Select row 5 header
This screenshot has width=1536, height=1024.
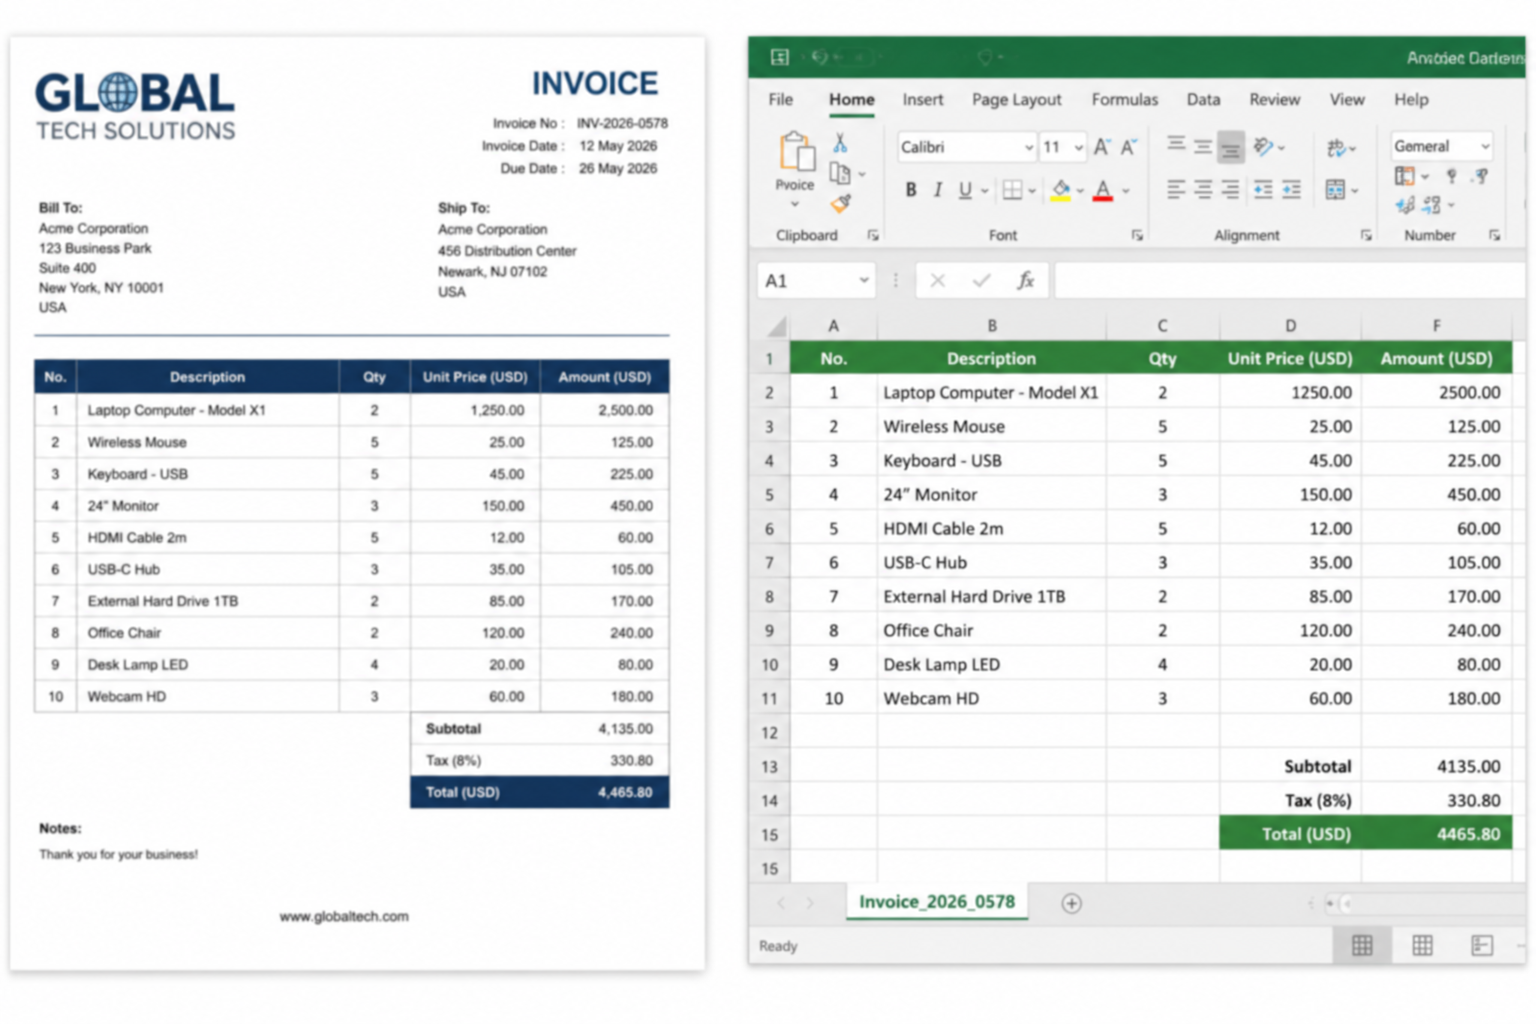(x=769, y=495)
